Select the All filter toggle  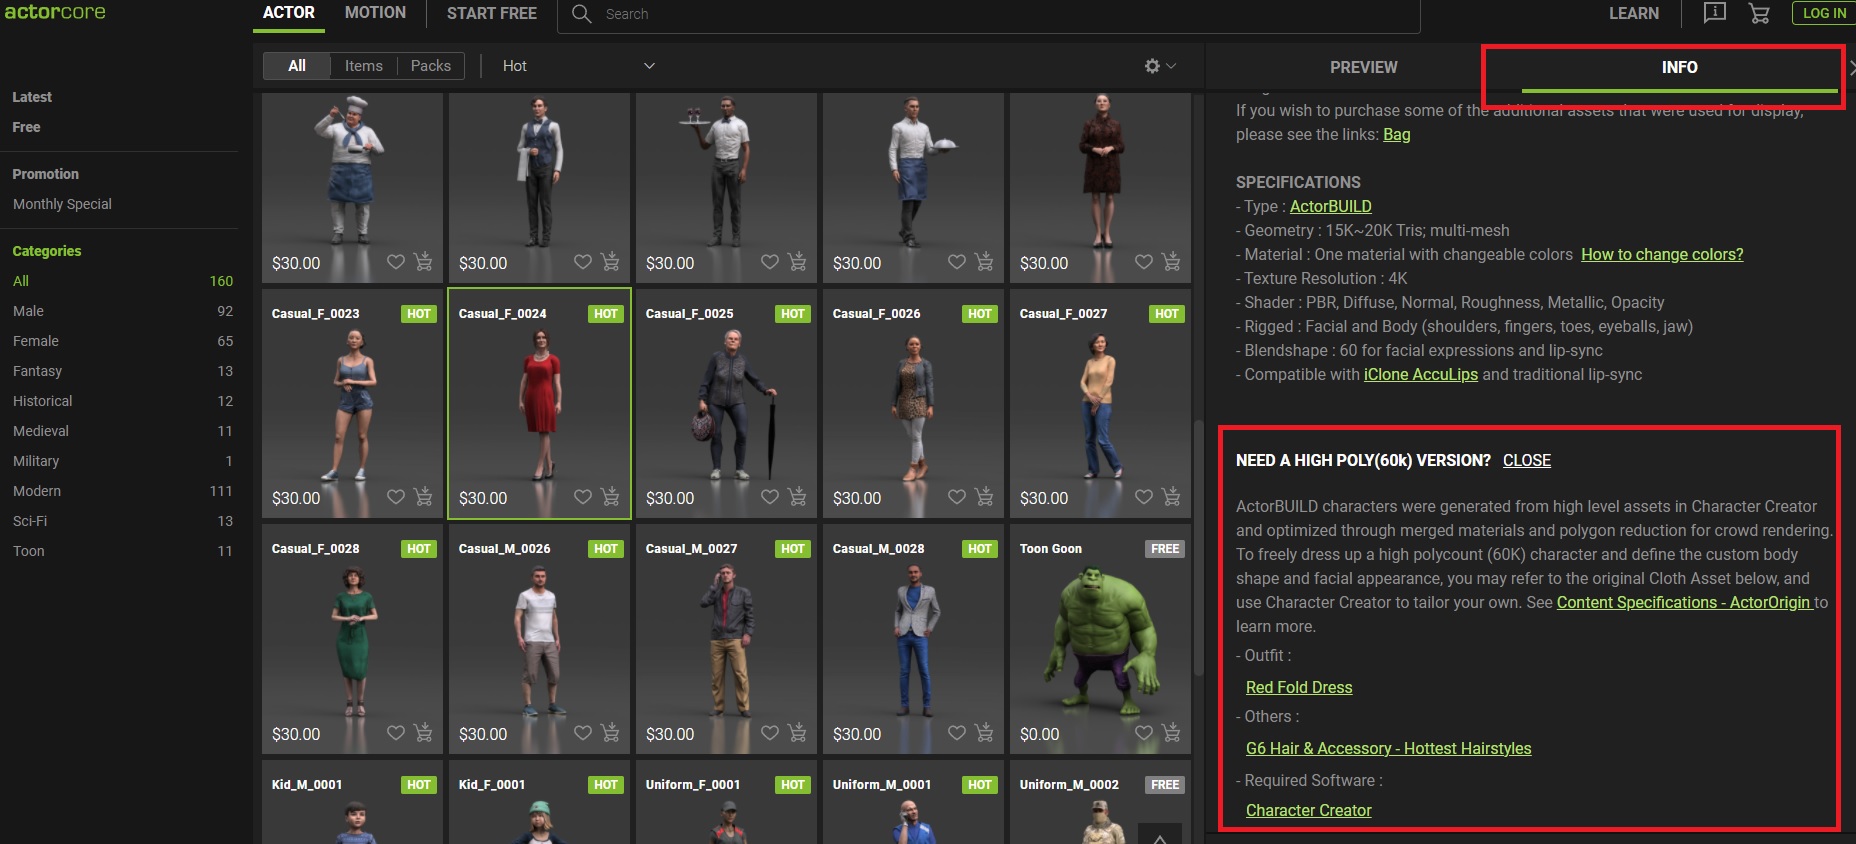(297, 66)
